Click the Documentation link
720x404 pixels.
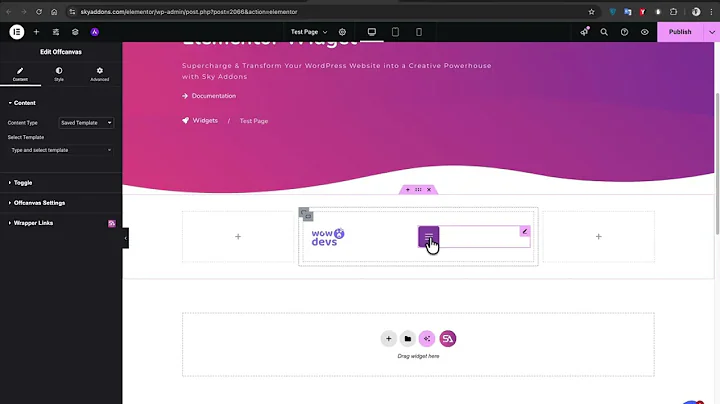(x=214, y=96)
